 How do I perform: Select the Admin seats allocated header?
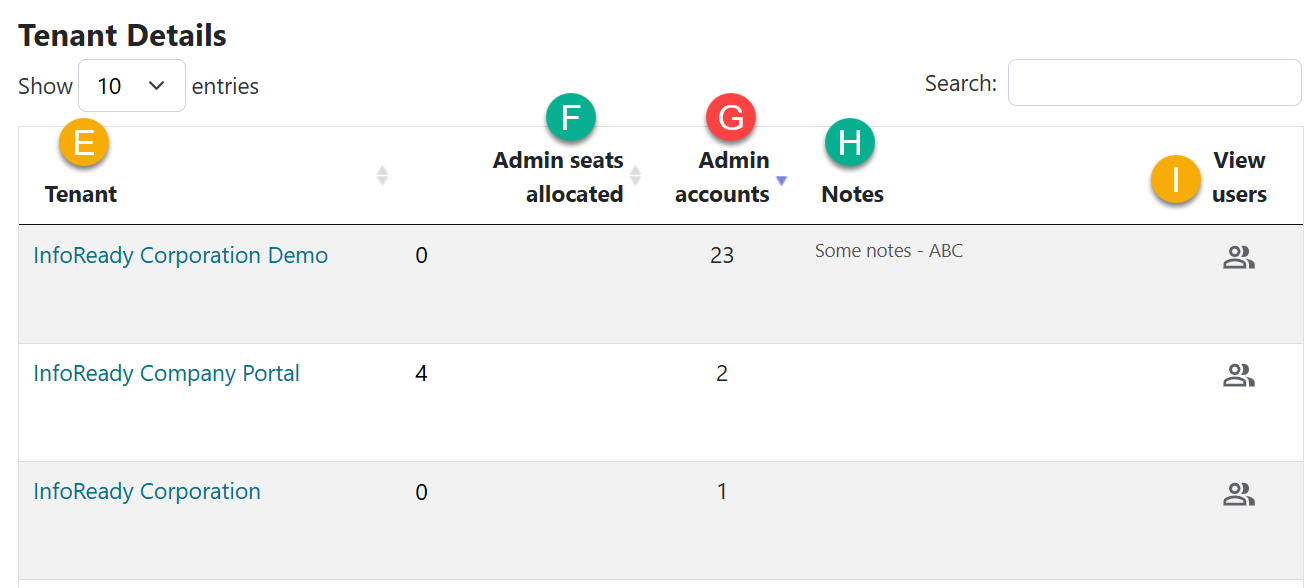pyautogui.click(x=558, y=177)
